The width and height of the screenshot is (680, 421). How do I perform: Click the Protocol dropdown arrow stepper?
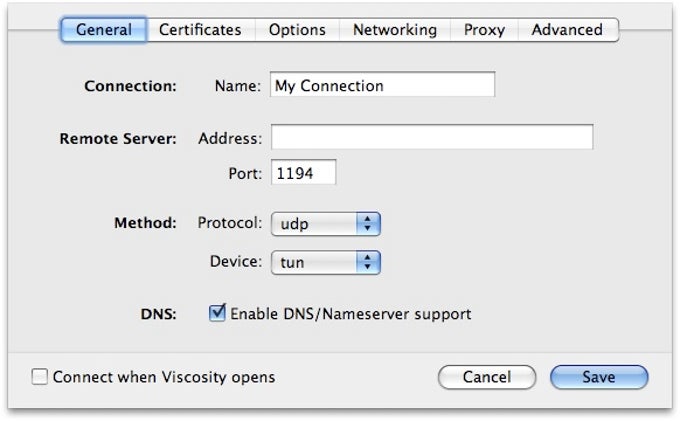click(x=369, y=223)
